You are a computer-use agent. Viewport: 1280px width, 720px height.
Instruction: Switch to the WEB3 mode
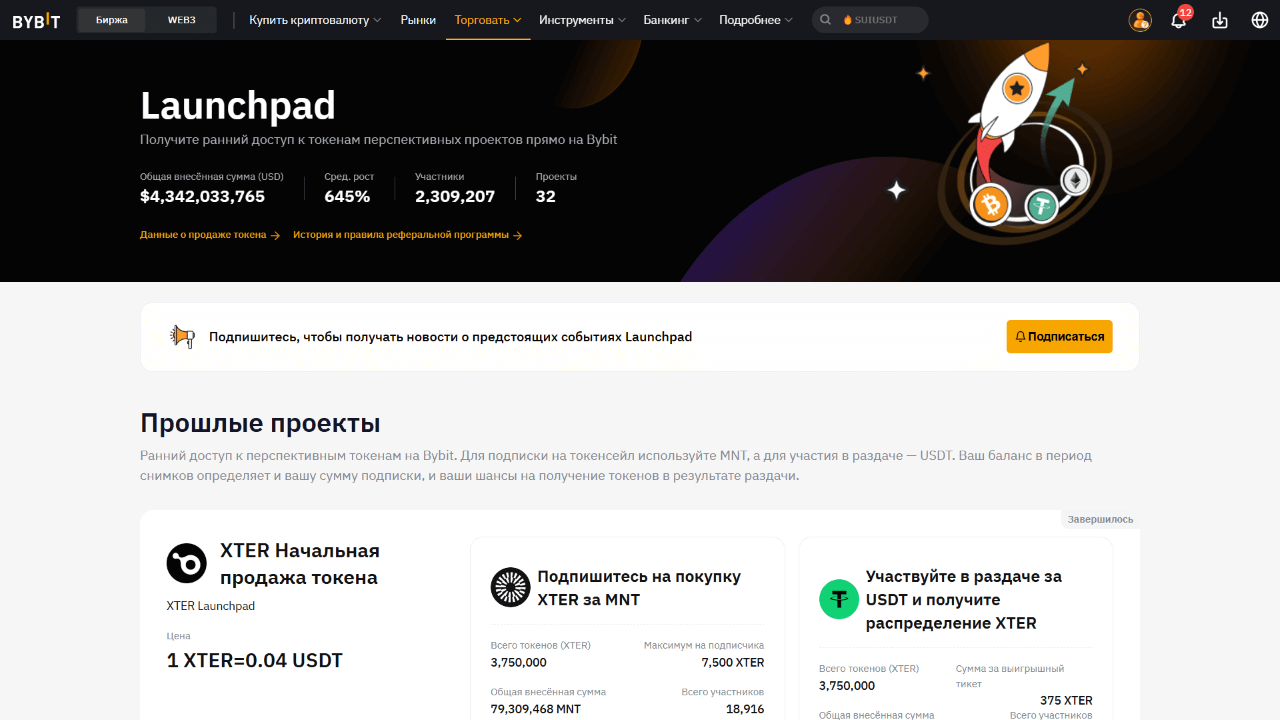coord(181,20)
